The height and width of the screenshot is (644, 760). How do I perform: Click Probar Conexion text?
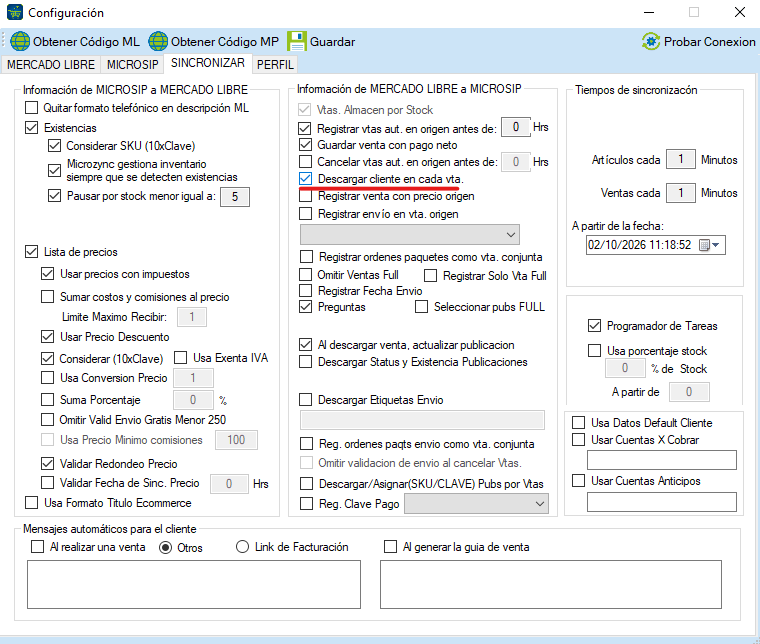(710, 42)
